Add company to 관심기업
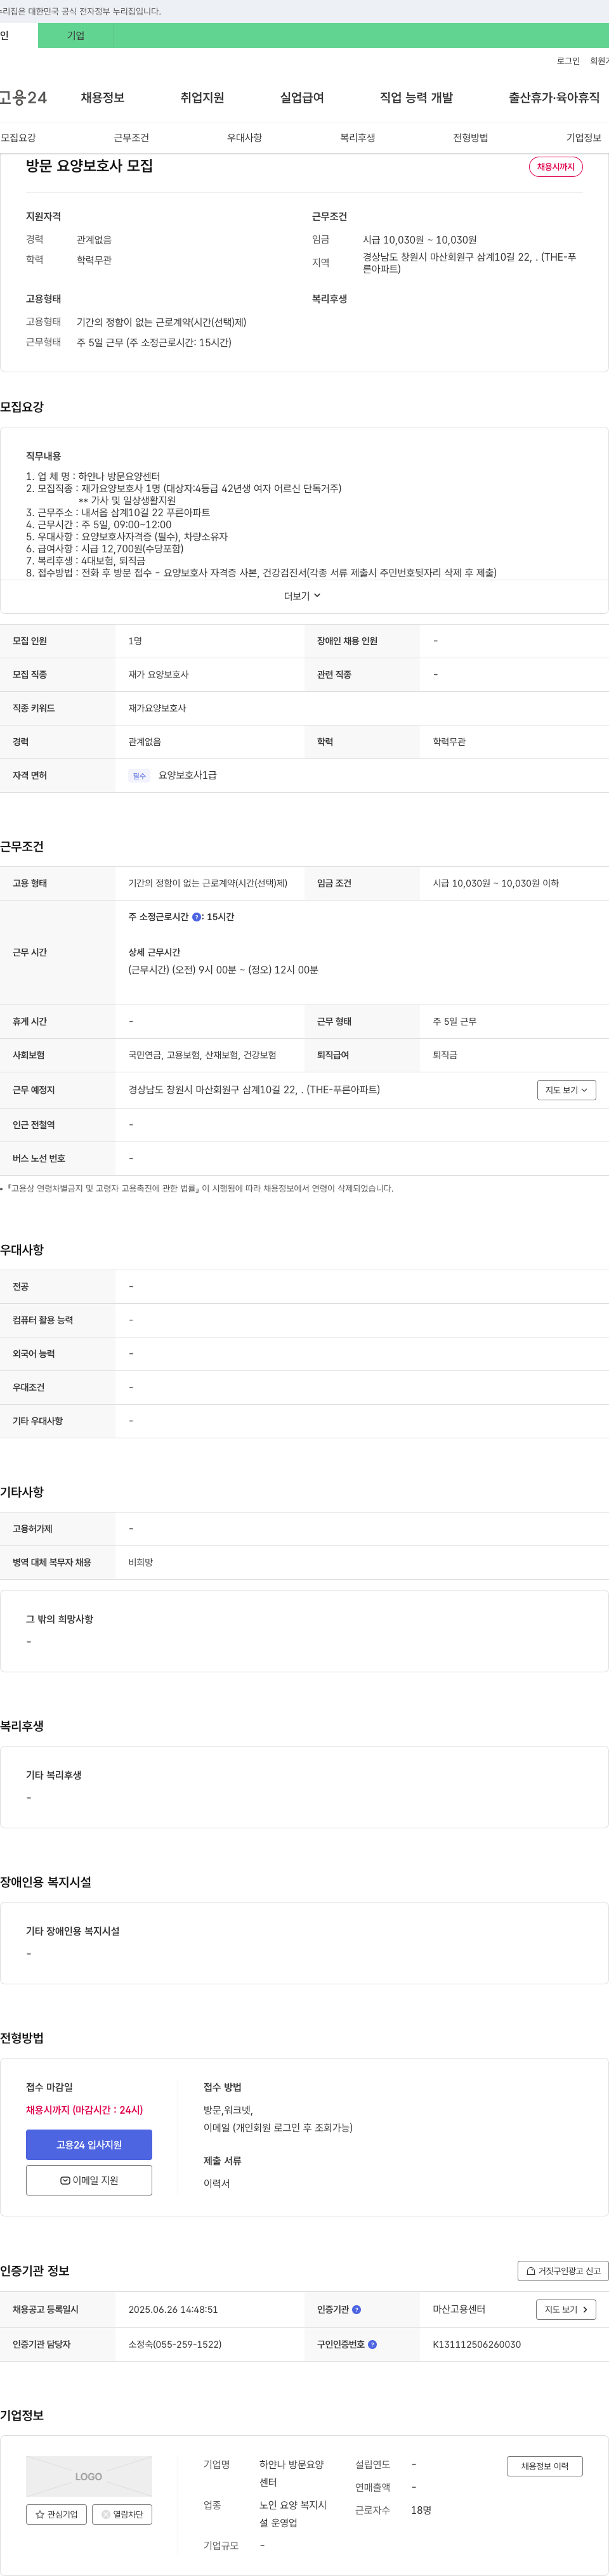The height and width of the screenshot is (2576, 609). click(x=56, y=2514)
